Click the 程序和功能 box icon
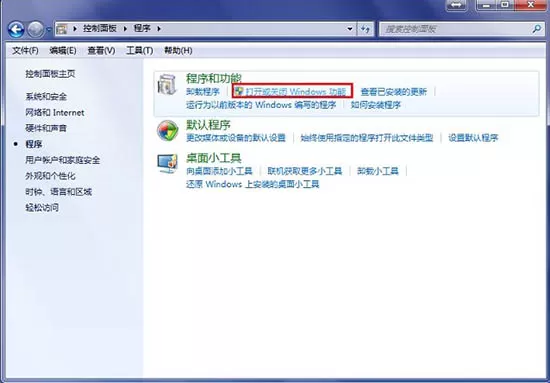This screenshot has width=550, height=383. pos(167,85)
